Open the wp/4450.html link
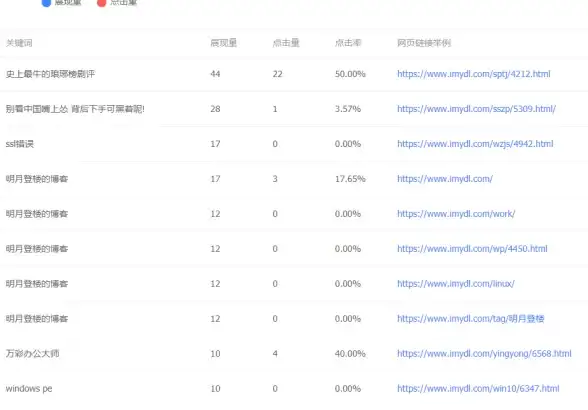This screenshot has height=410, width=588. 472,249
